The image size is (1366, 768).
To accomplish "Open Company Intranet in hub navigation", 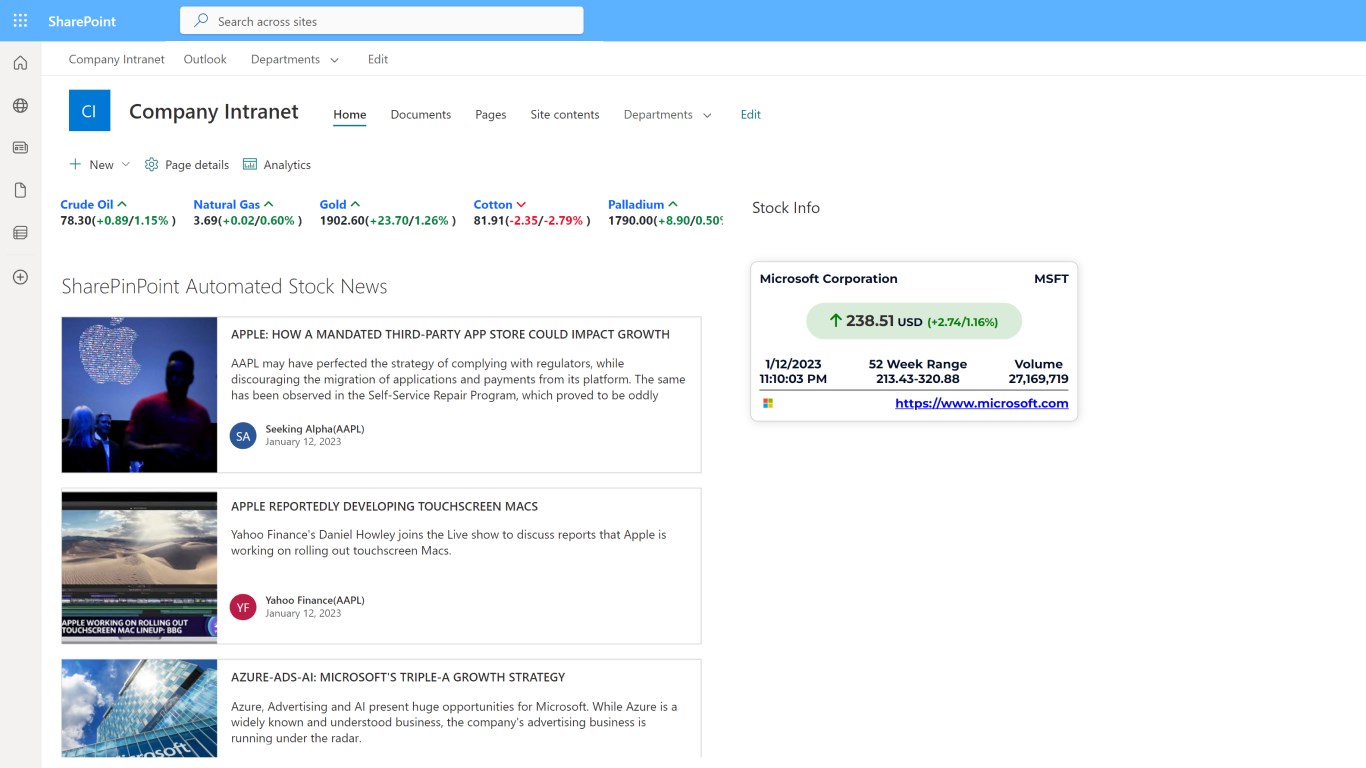I will 117,59.
